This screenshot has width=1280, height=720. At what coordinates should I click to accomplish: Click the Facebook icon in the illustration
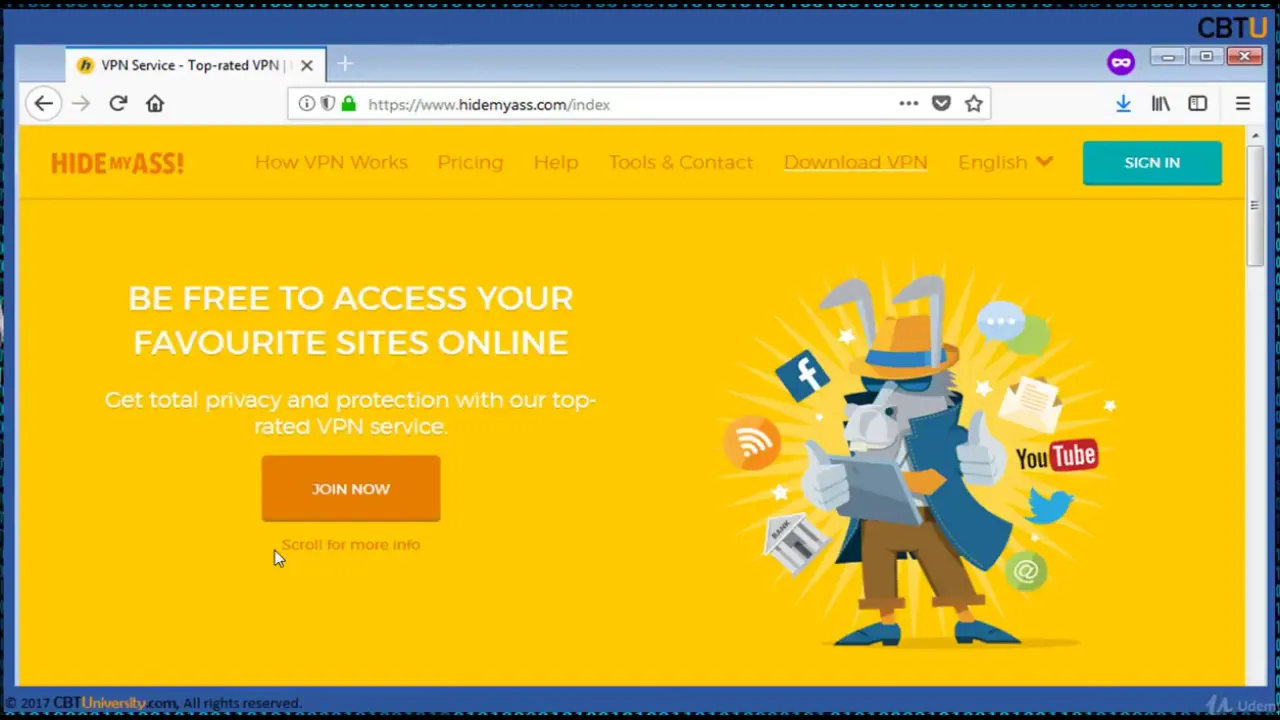(x=804, y=376)
